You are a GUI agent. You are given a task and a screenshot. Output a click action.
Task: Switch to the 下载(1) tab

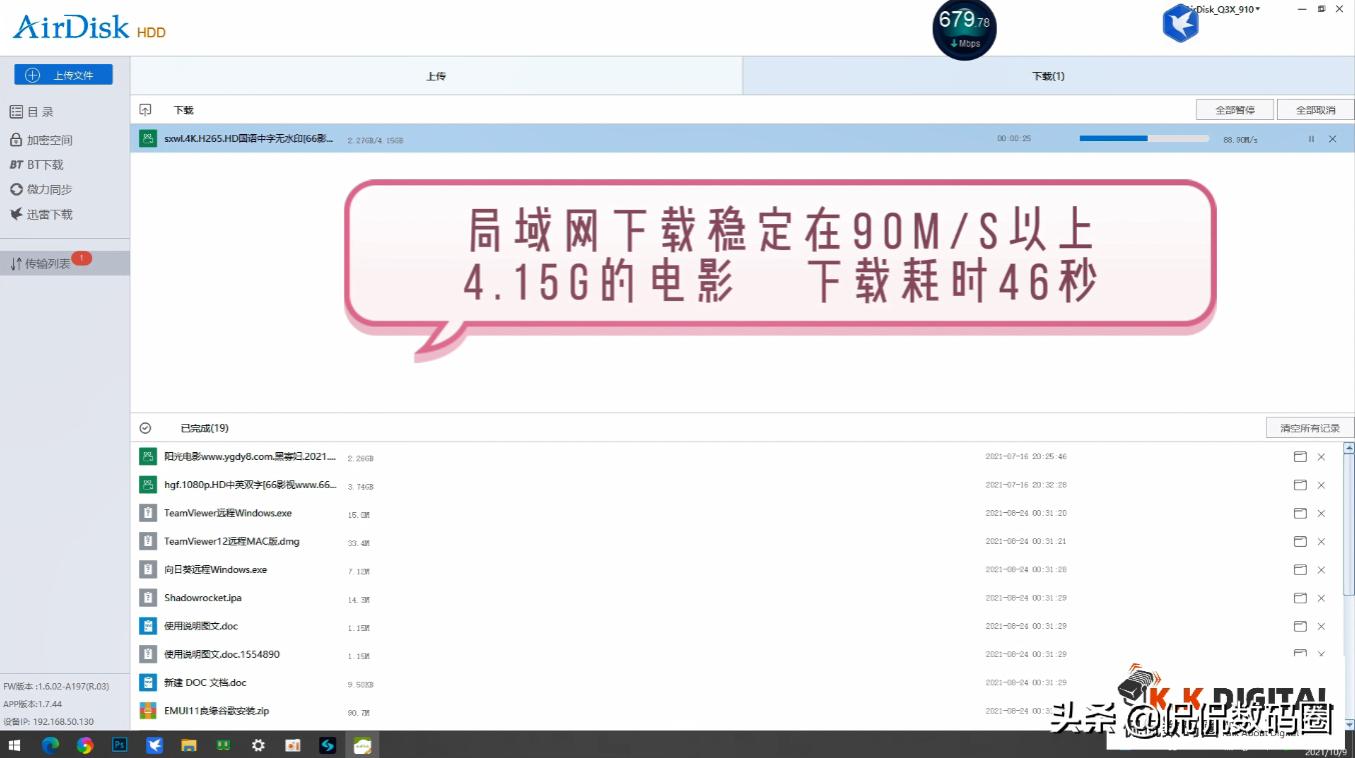coord(1048,75)
